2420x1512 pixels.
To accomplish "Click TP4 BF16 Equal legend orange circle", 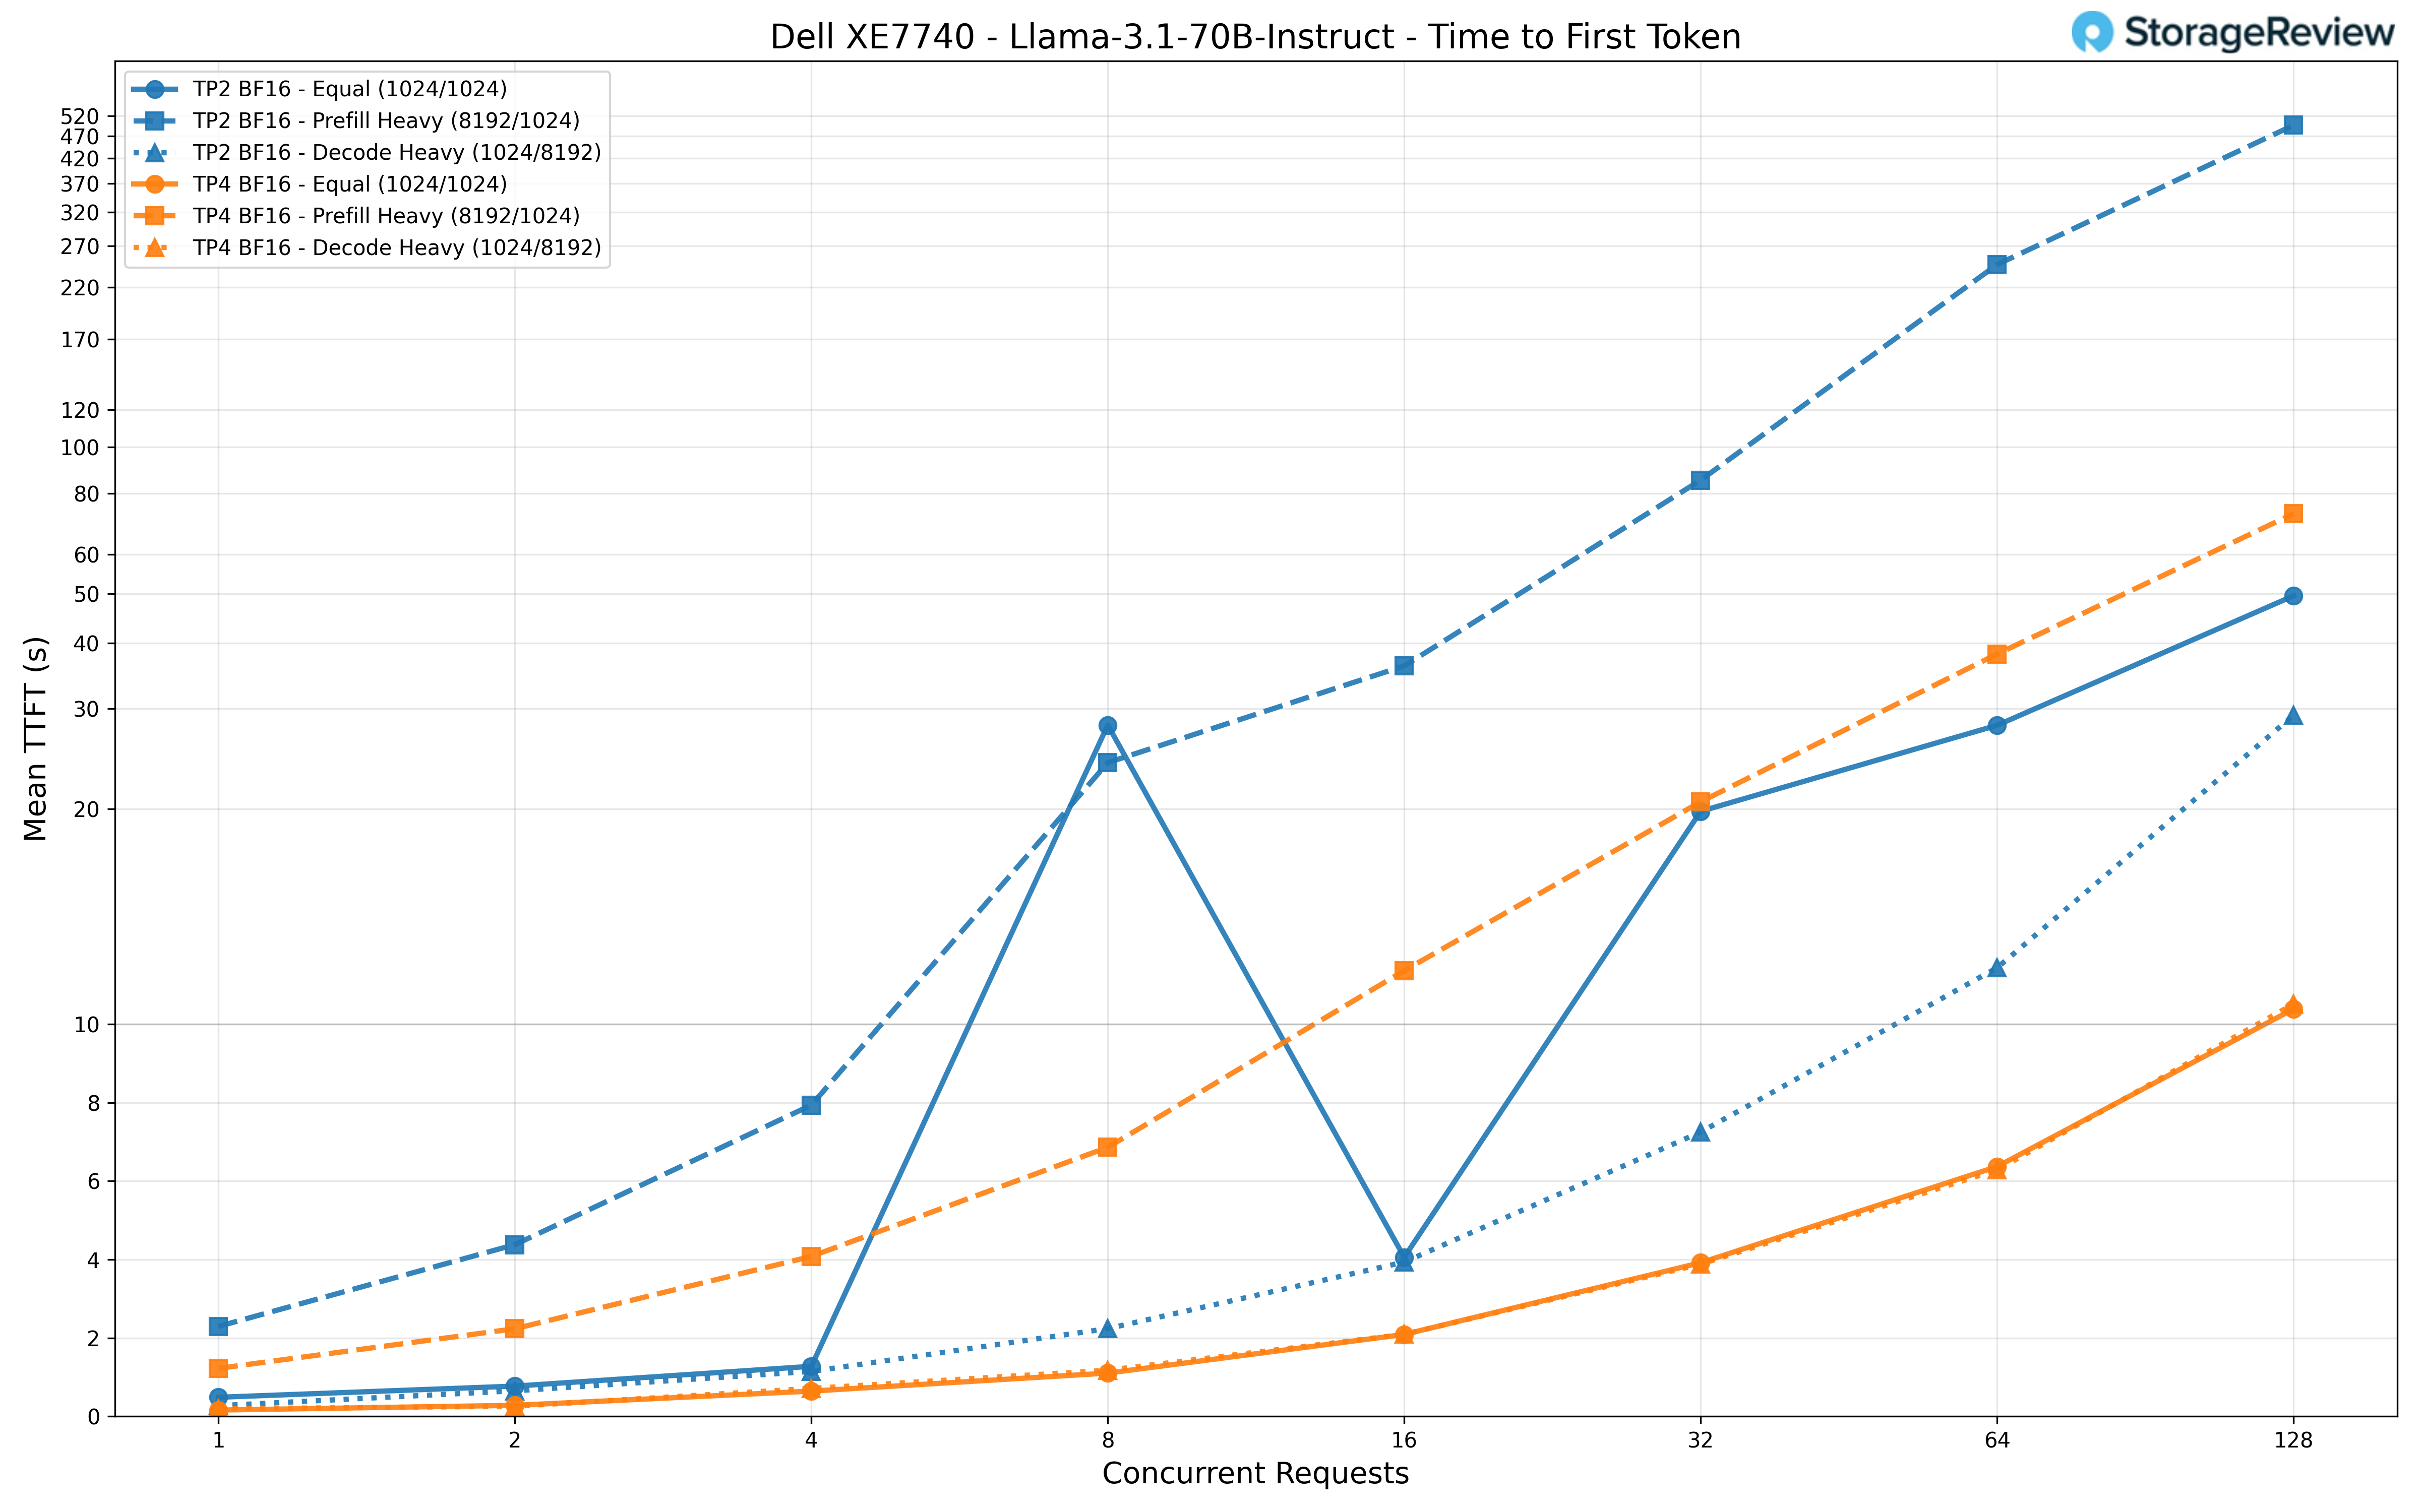I will (x=155, y=184).
